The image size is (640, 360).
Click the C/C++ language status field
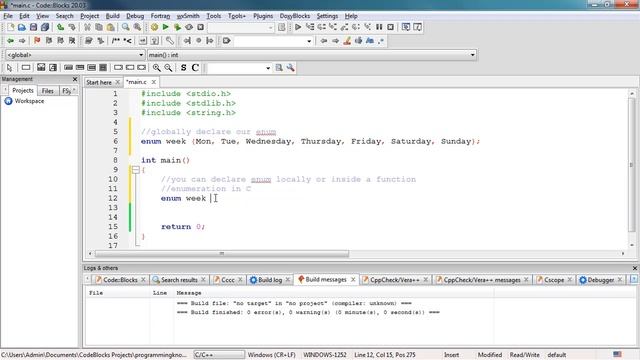pyautogui.click(x=219, y=355)
